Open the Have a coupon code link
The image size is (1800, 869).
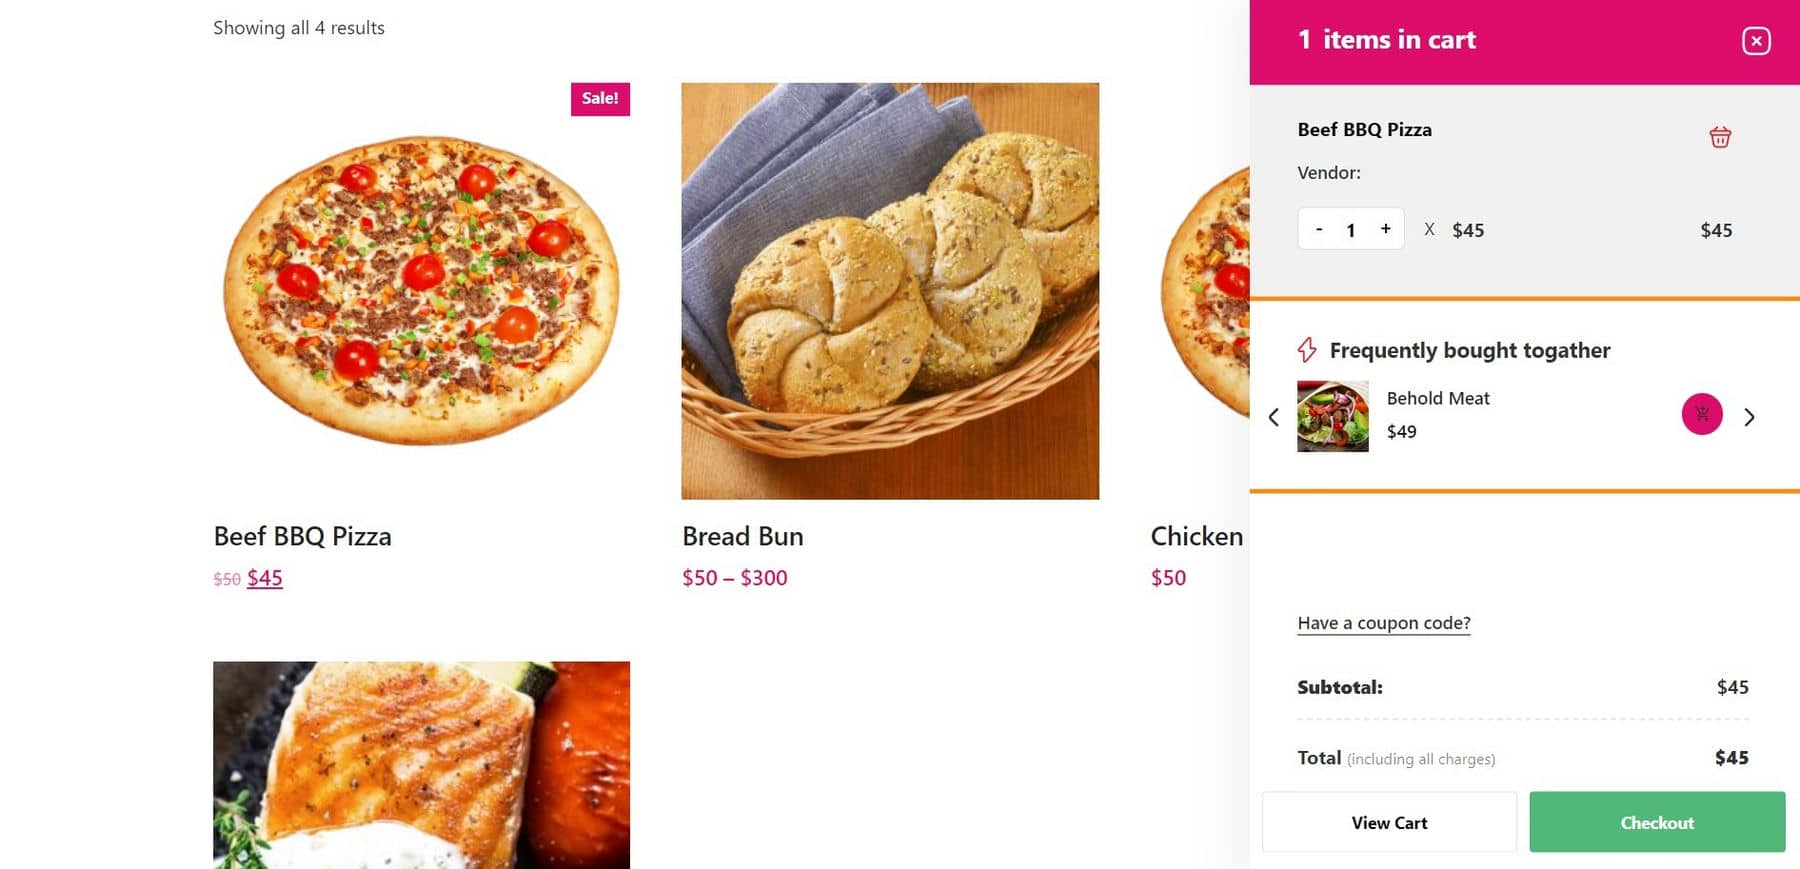pos(1383,622)
